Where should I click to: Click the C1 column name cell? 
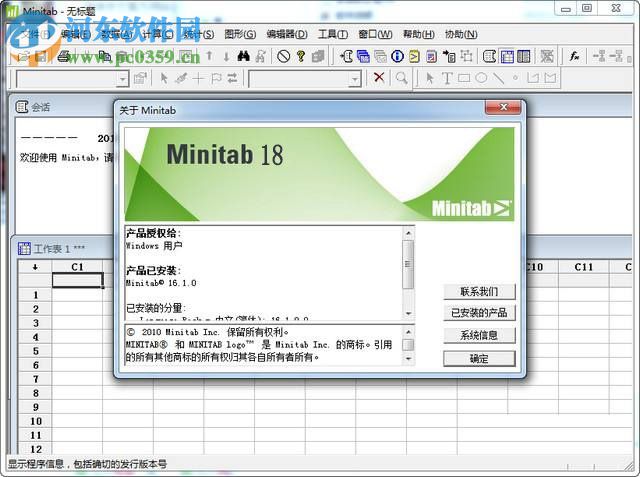(77, 281)
